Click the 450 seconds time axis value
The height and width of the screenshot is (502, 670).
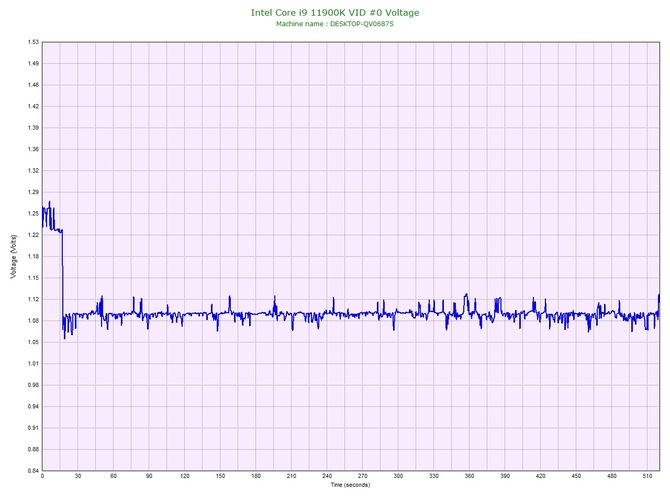[576, 476]
